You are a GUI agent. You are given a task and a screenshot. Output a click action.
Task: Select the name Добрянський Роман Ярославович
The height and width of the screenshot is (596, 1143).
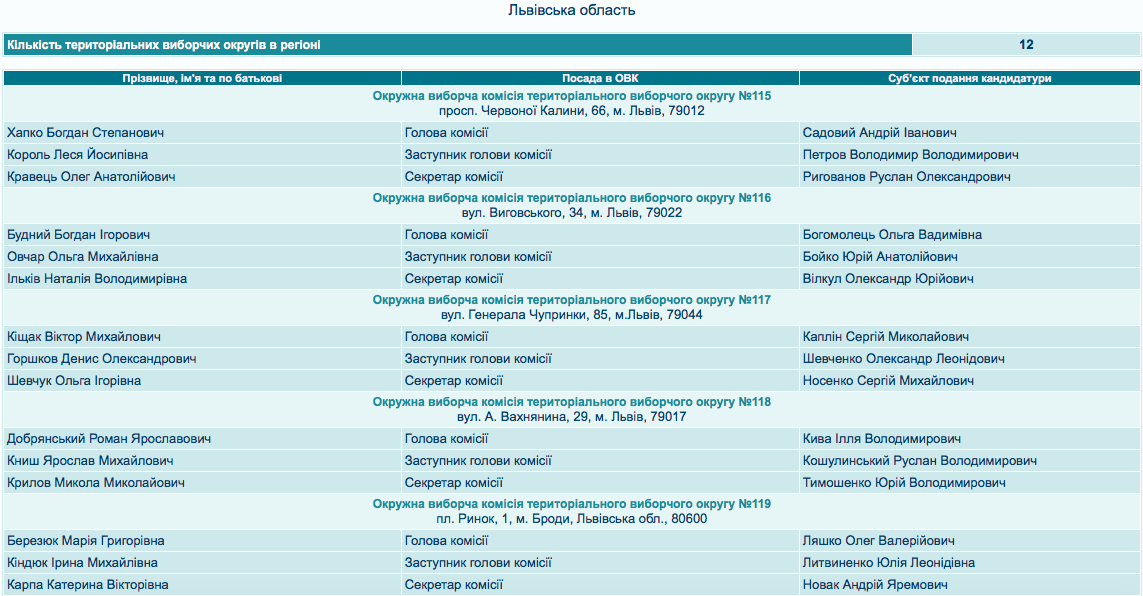[x=108, y=439]
